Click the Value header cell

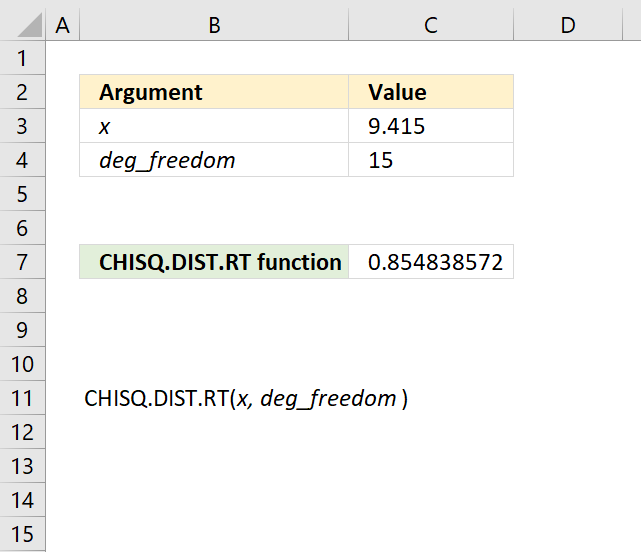point(431,92)
